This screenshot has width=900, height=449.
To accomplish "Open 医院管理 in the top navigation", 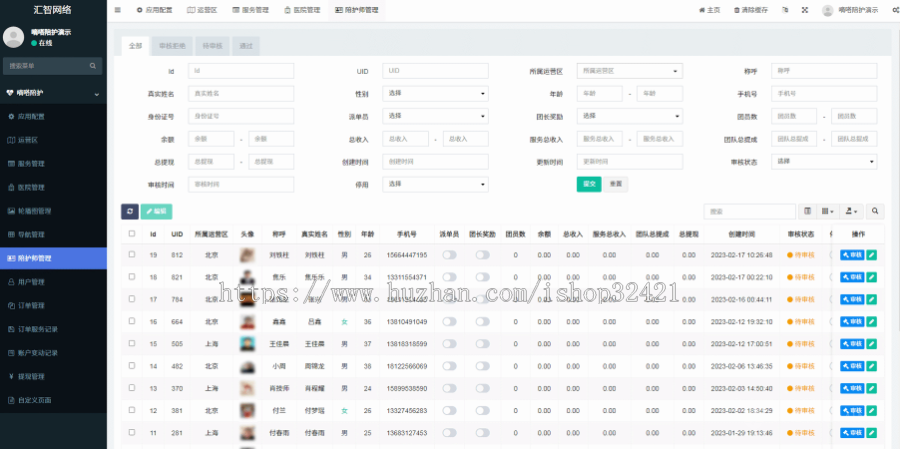I will (302, 10).
